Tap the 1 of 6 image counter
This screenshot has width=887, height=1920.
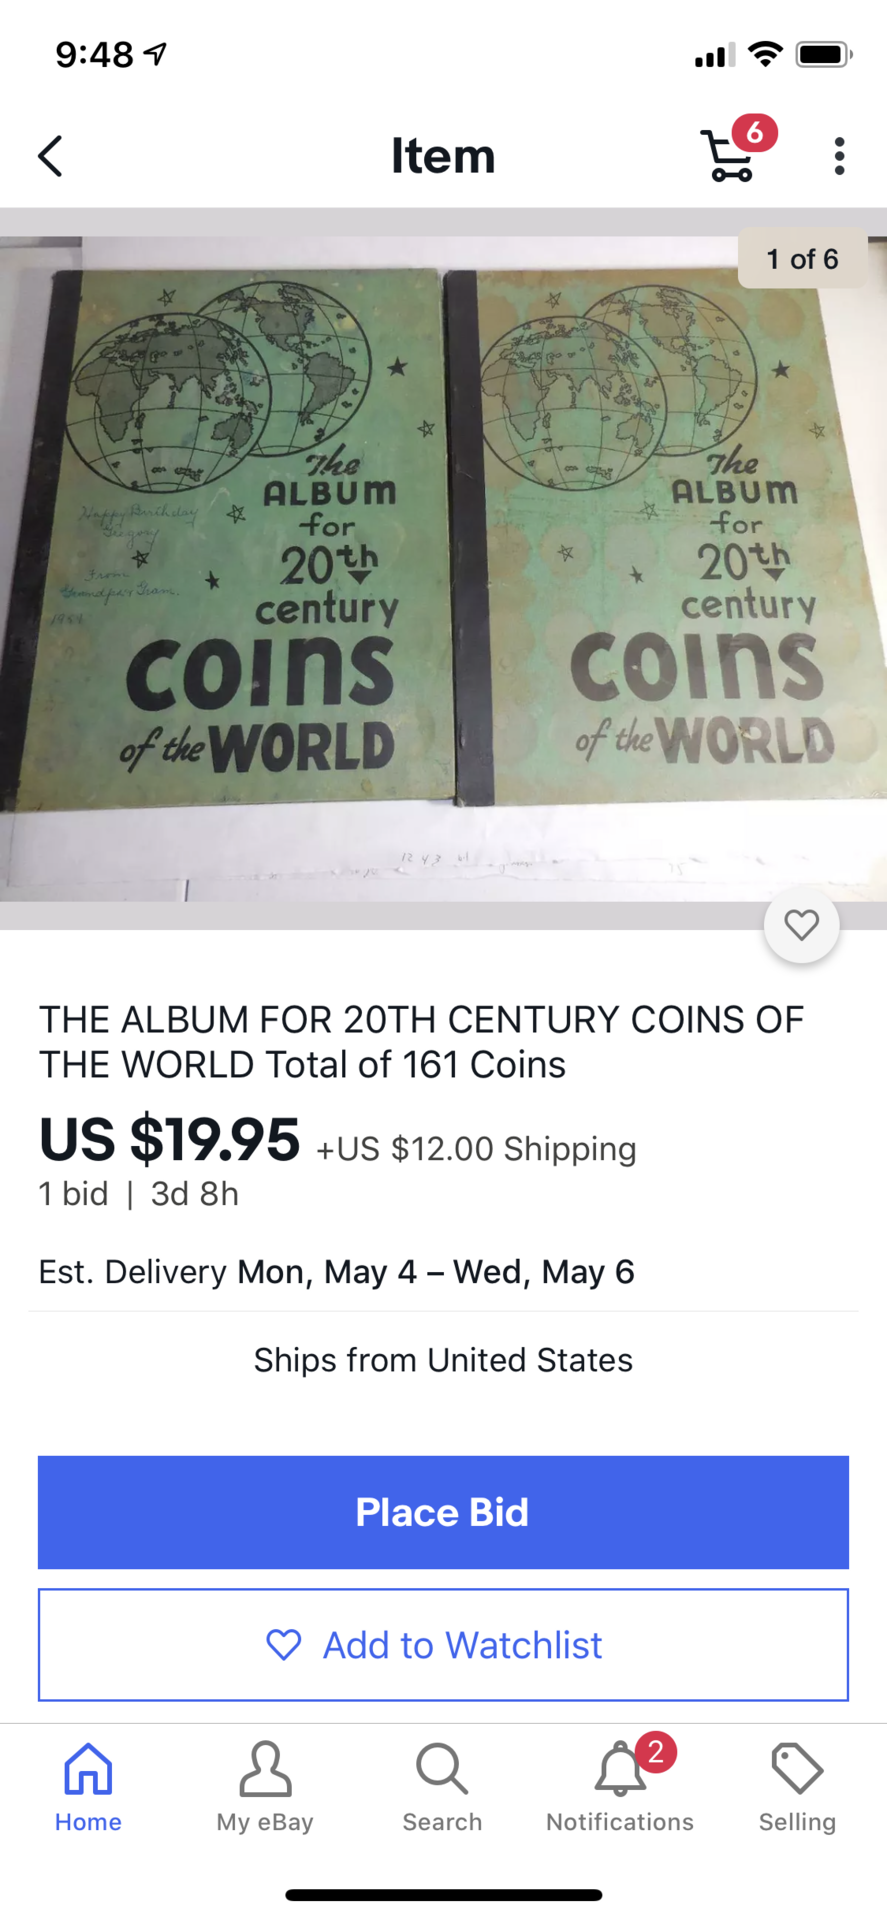point(802,259)
